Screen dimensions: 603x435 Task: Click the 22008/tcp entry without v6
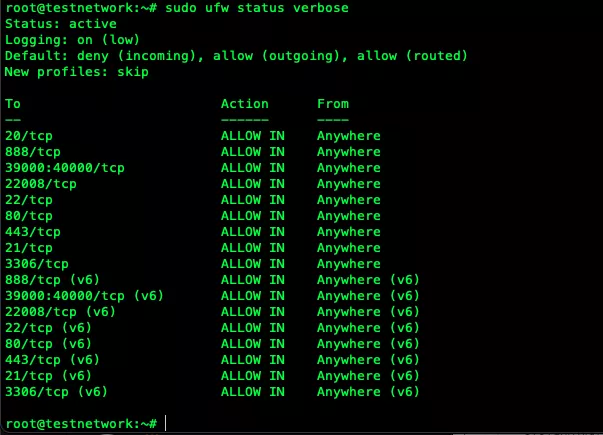click(41, 184)
